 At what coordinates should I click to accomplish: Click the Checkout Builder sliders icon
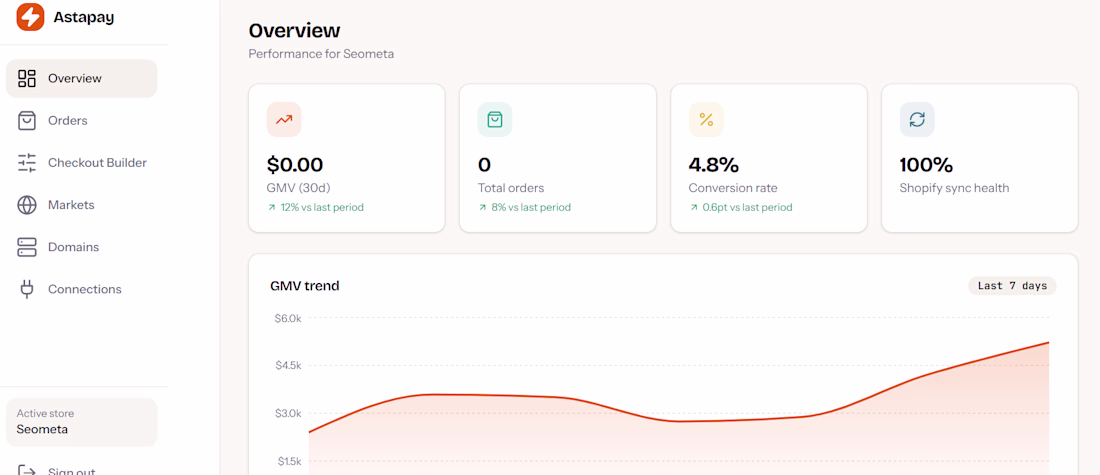(x=27, y=163)
